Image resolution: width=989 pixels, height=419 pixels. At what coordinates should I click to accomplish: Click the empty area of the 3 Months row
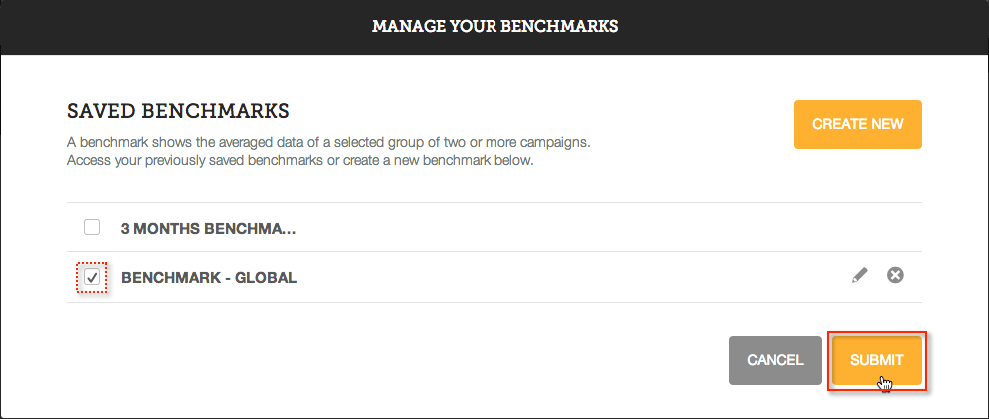coord(606,228)
